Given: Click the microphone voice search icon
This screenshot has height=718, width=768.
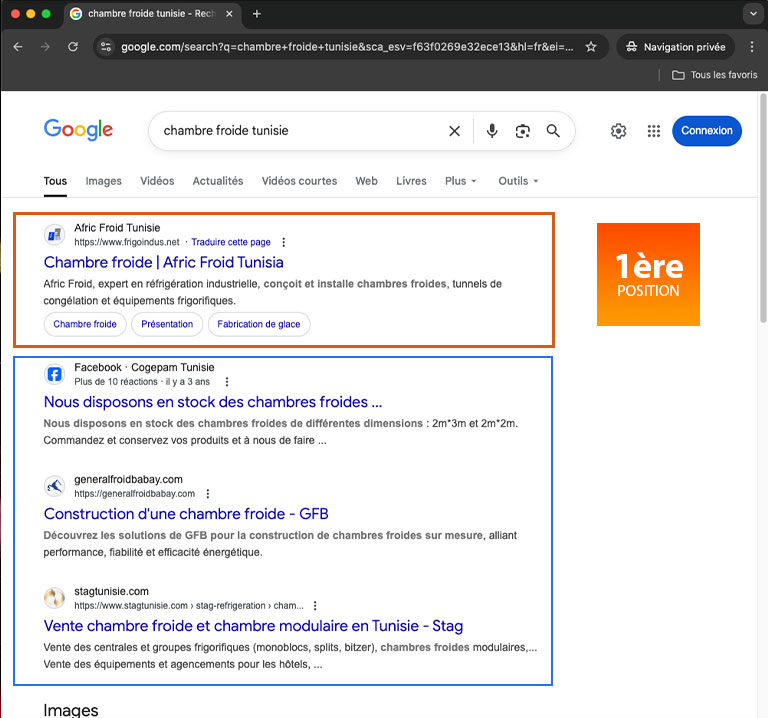Looking at the screenshot, I should point(491,131).
